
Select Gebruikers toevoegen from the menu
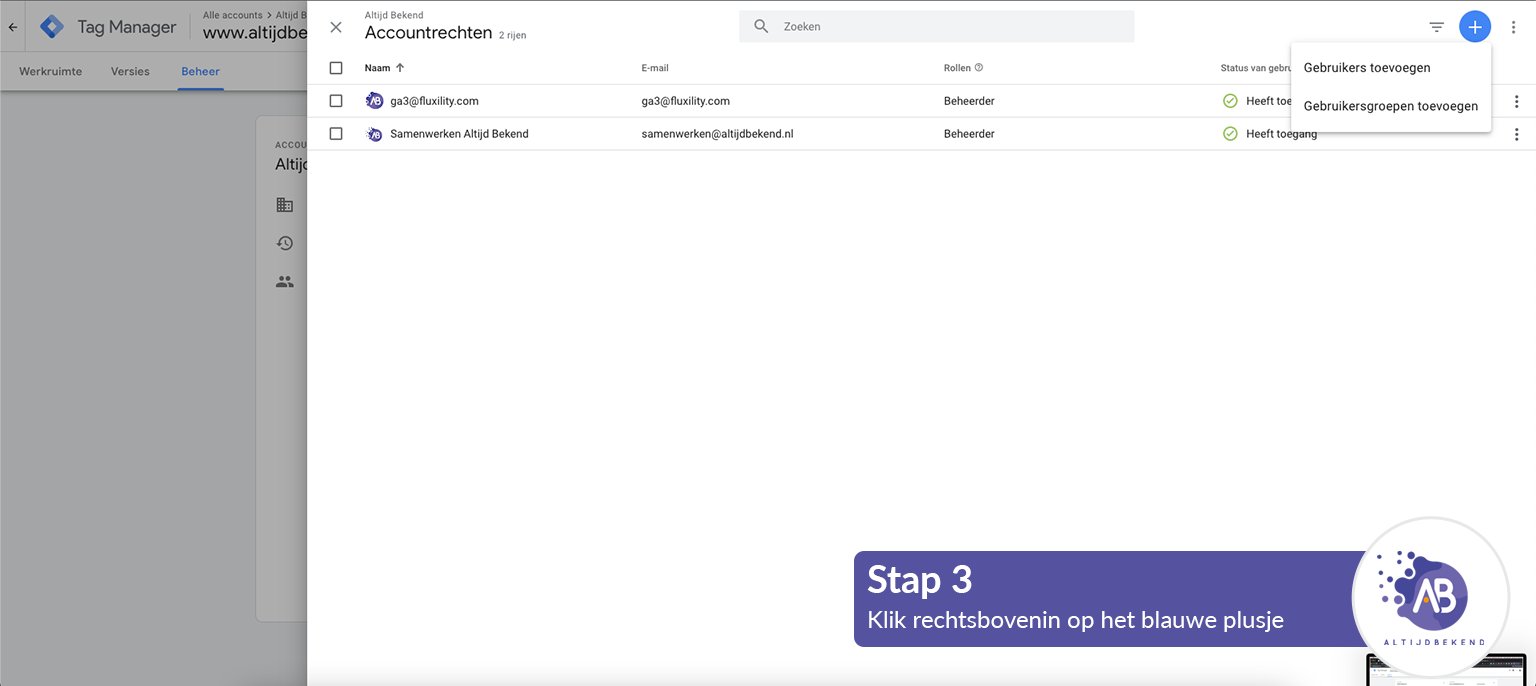coord(1366,68)
